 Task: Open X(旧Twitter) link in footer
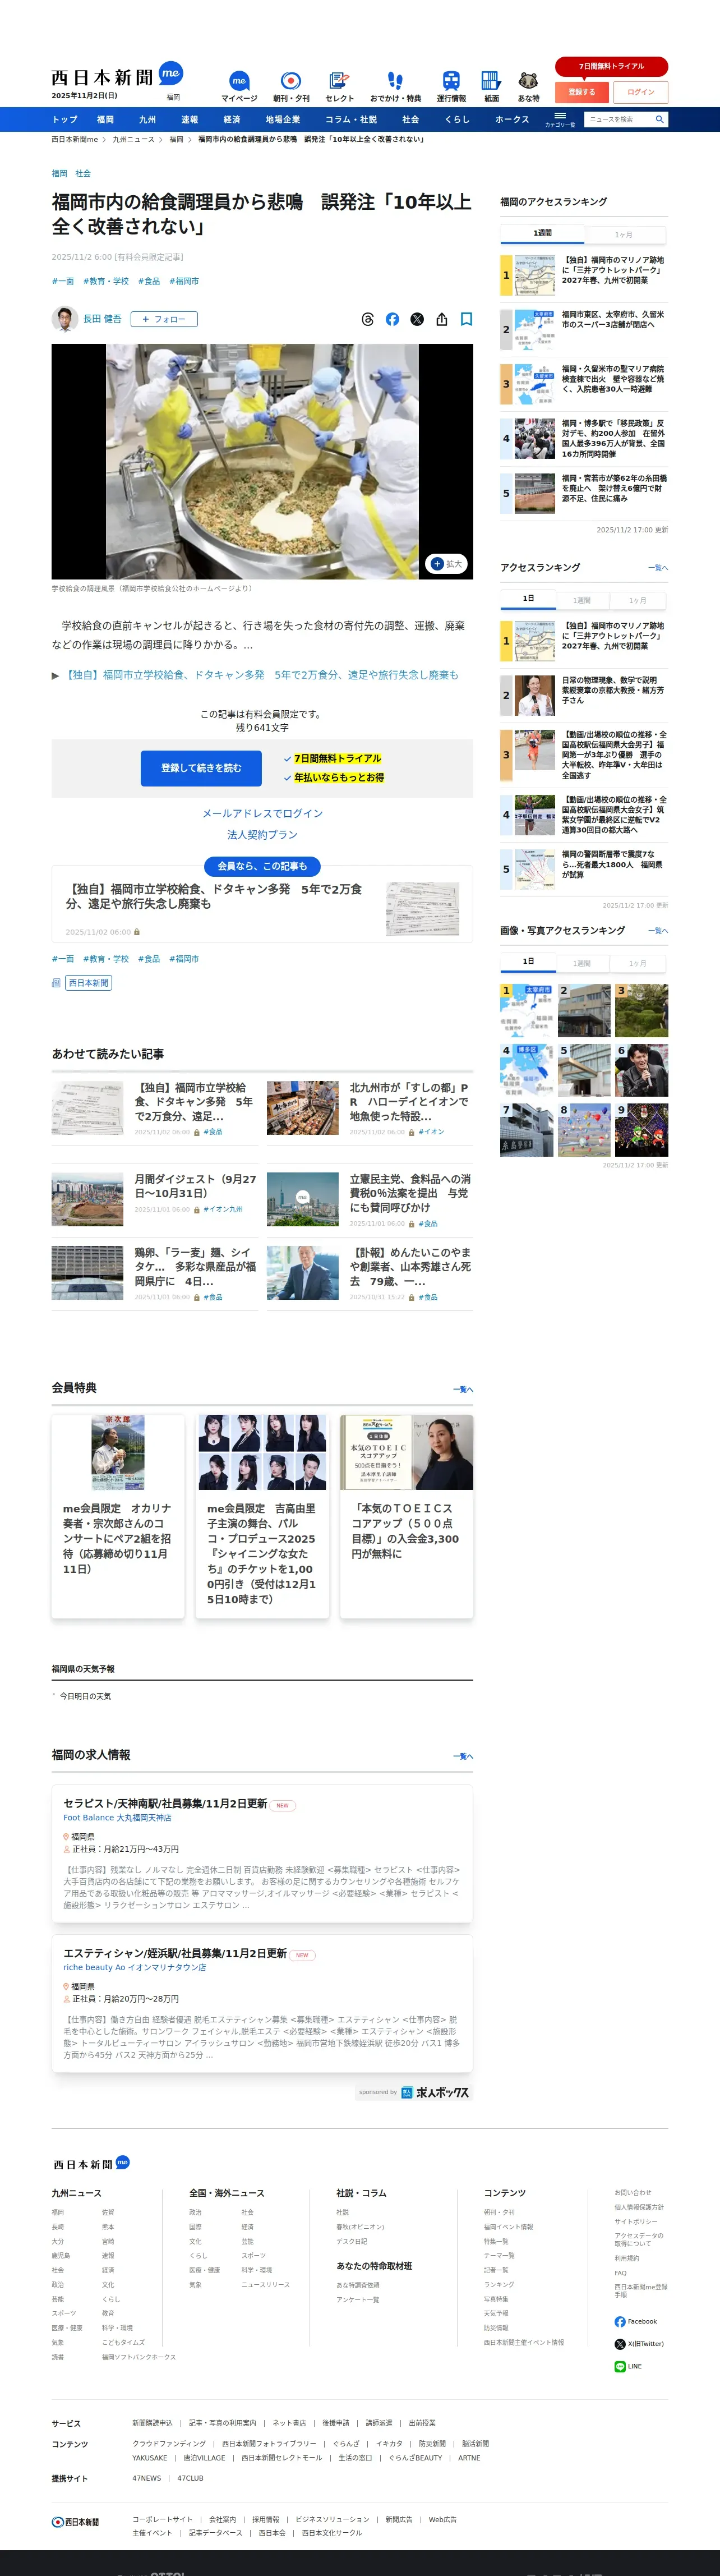(639, 2344)
